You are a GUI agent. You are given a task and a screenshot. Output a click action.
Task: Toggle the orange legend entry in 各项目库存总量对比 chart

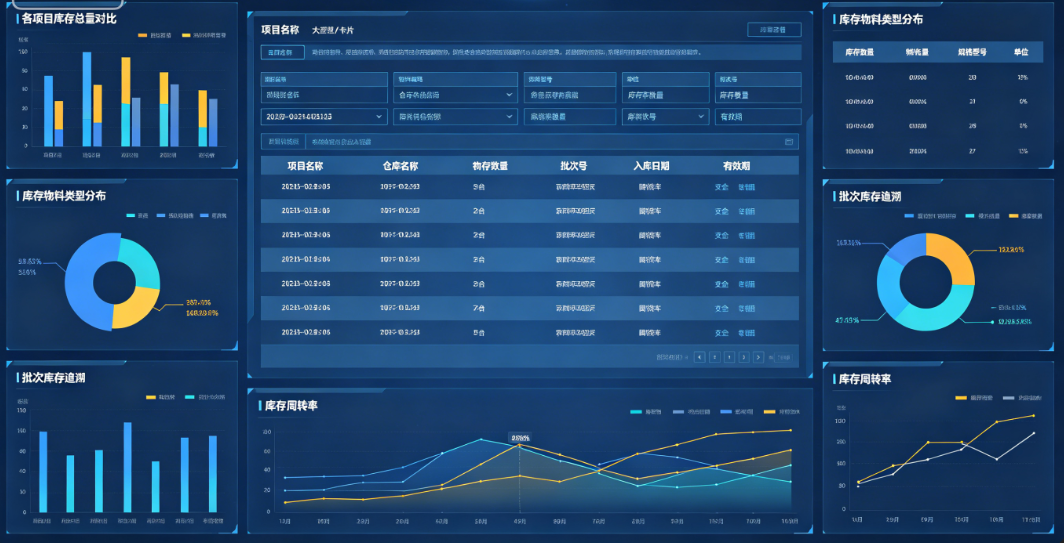point(155,35)
